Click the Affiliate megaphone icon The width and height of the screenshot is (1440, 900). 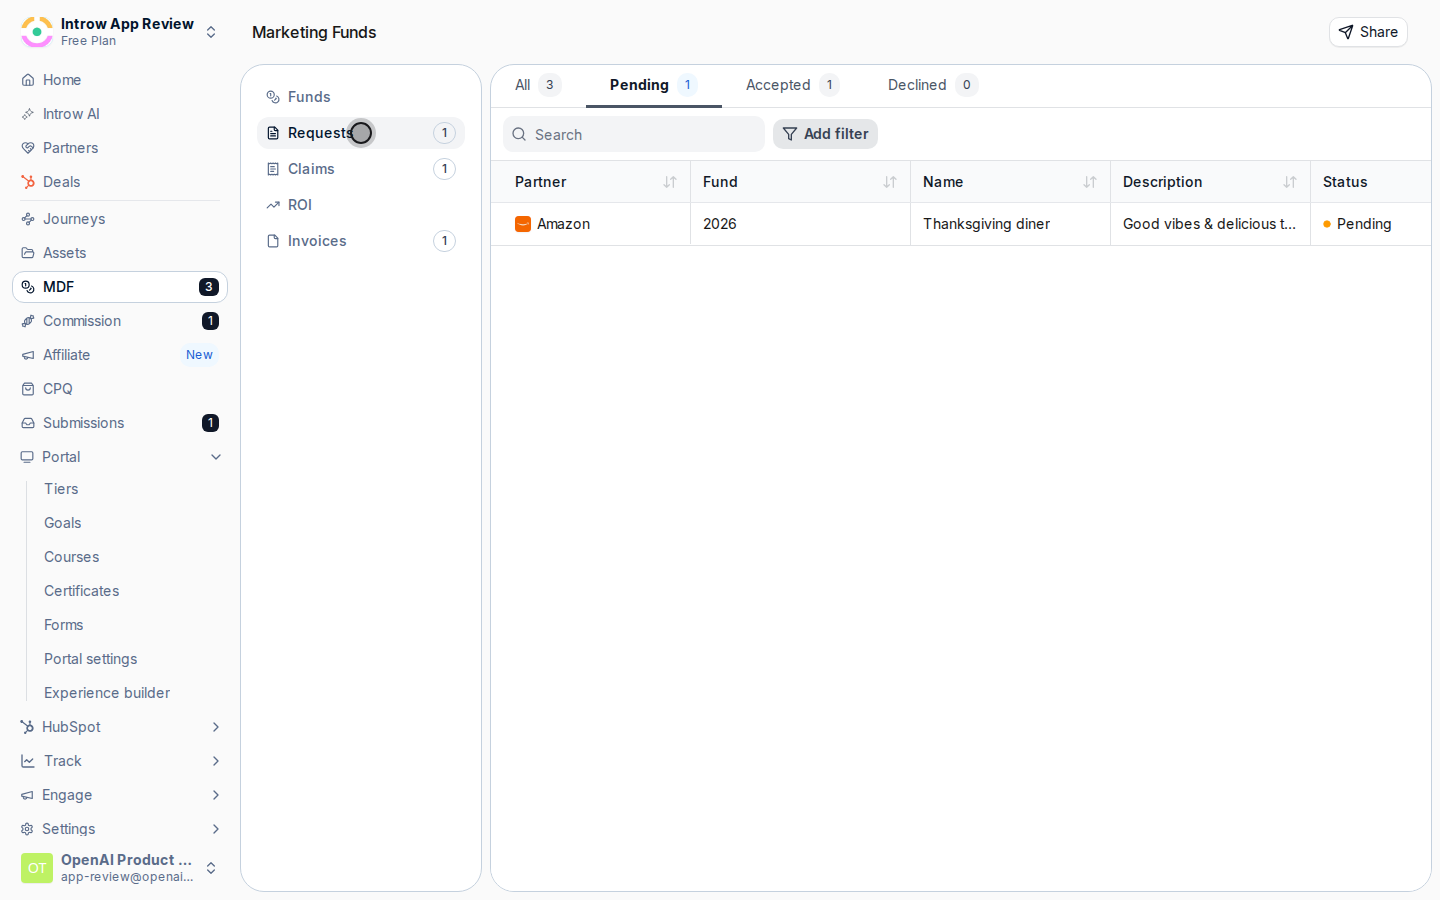28,355
